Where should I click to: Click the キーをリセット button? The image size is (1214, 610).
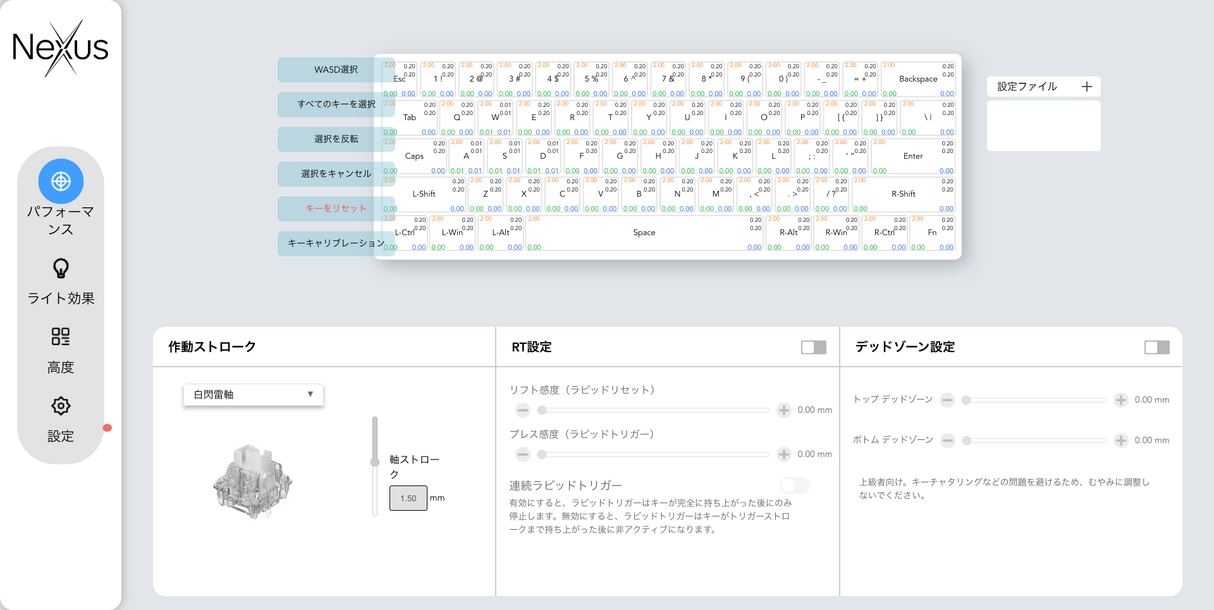pyautogui.click(x=335, y=208)
